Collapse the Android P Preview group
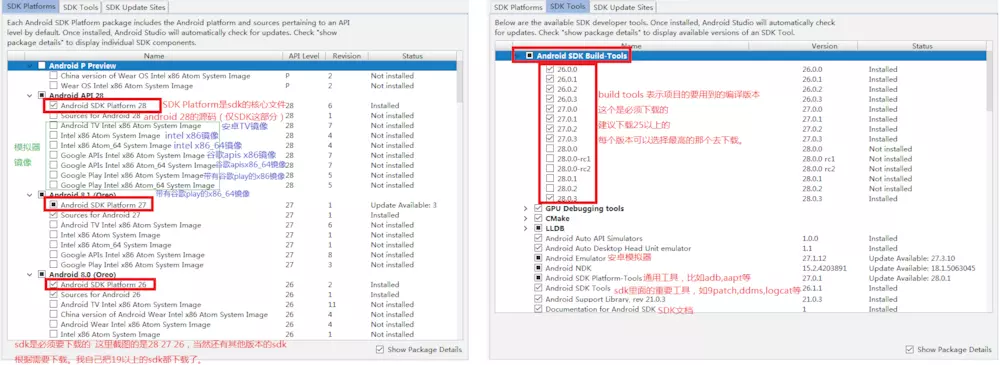This screenshot has width=1000, height=365. pos(30,66)
